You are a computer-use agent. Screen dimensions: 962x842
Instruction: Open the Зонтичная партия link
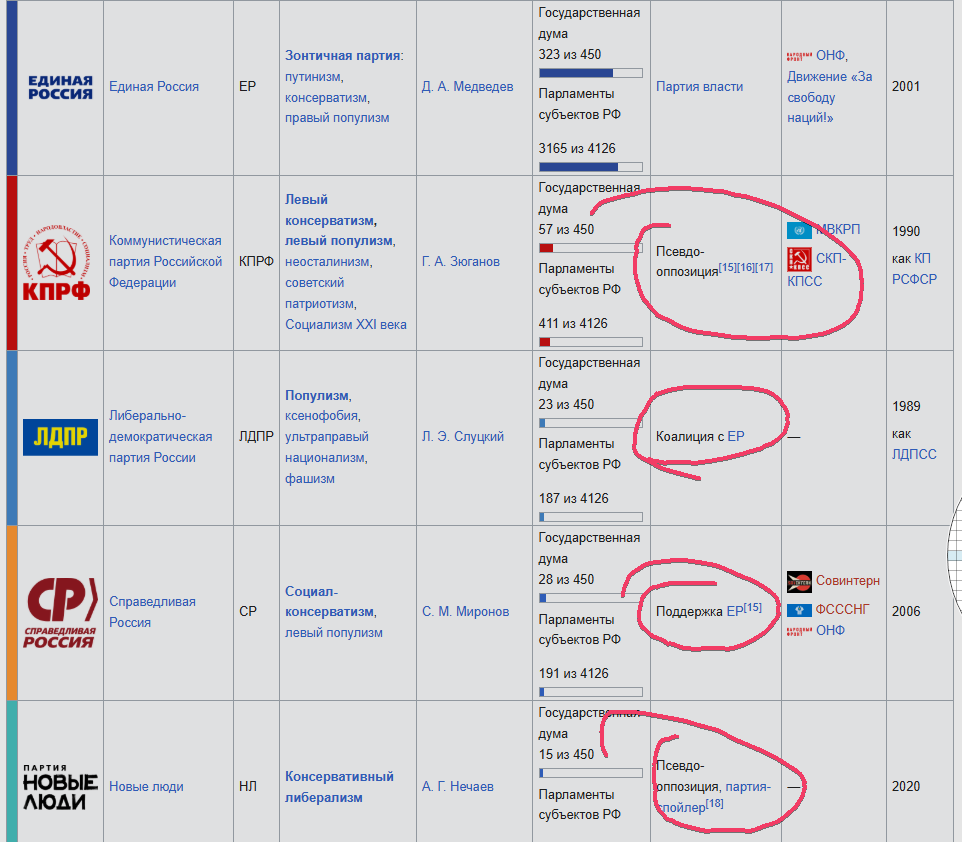point(342,56)
